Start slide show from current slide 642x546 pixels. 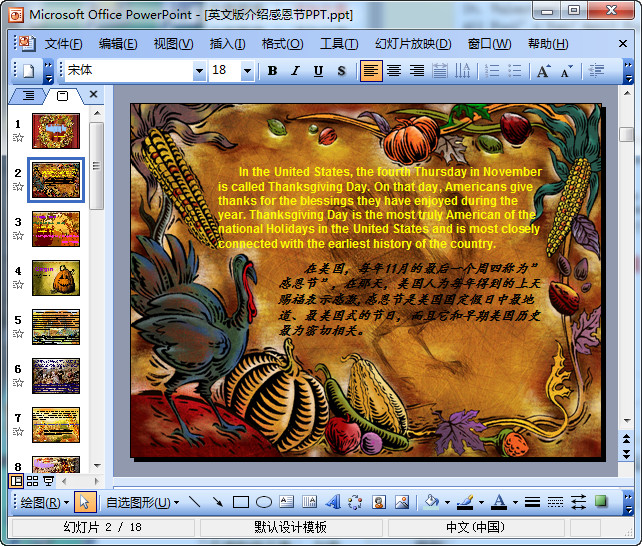click(49, 481)
